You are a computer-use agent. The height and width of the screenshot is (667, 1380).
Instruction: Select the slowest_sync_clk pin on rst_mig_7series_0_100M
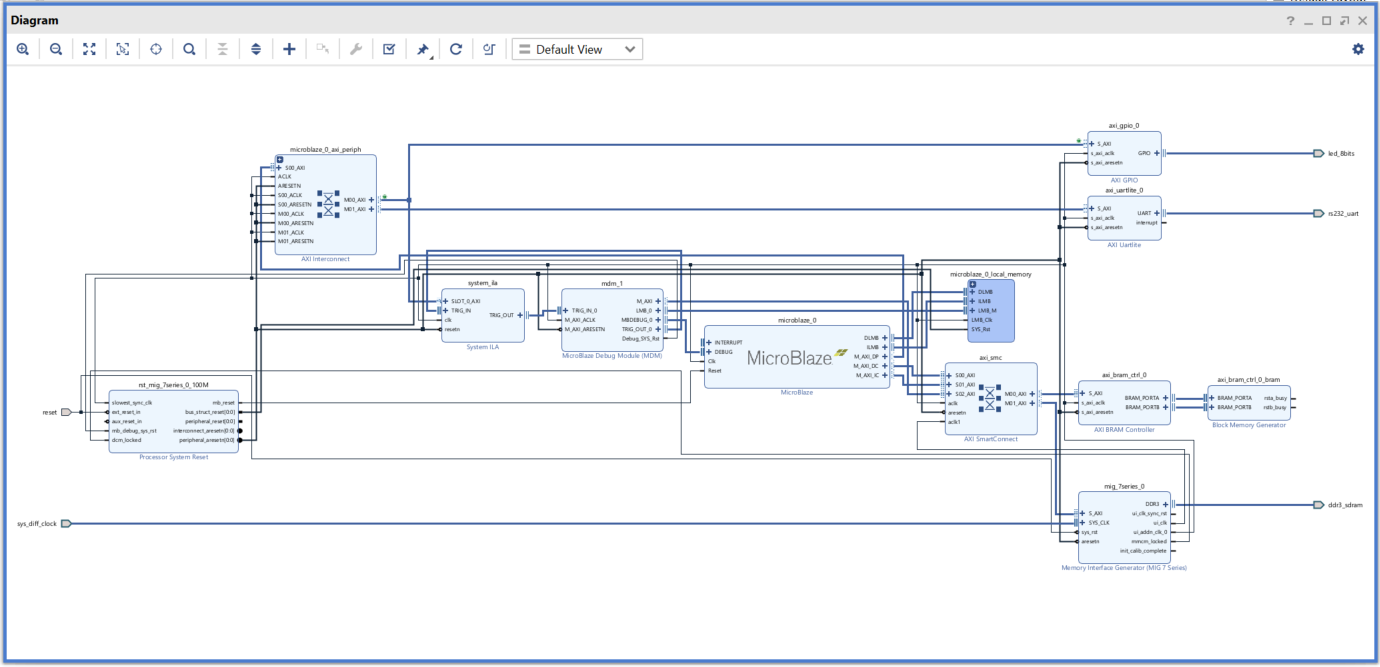(x=131, y=402)
